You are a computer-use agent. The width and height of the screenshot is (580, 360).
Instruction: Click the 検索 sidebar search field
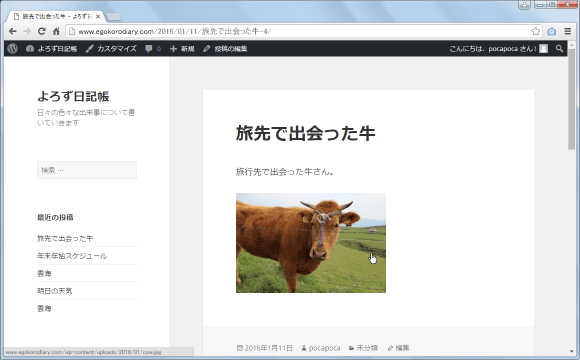point(87,170)
